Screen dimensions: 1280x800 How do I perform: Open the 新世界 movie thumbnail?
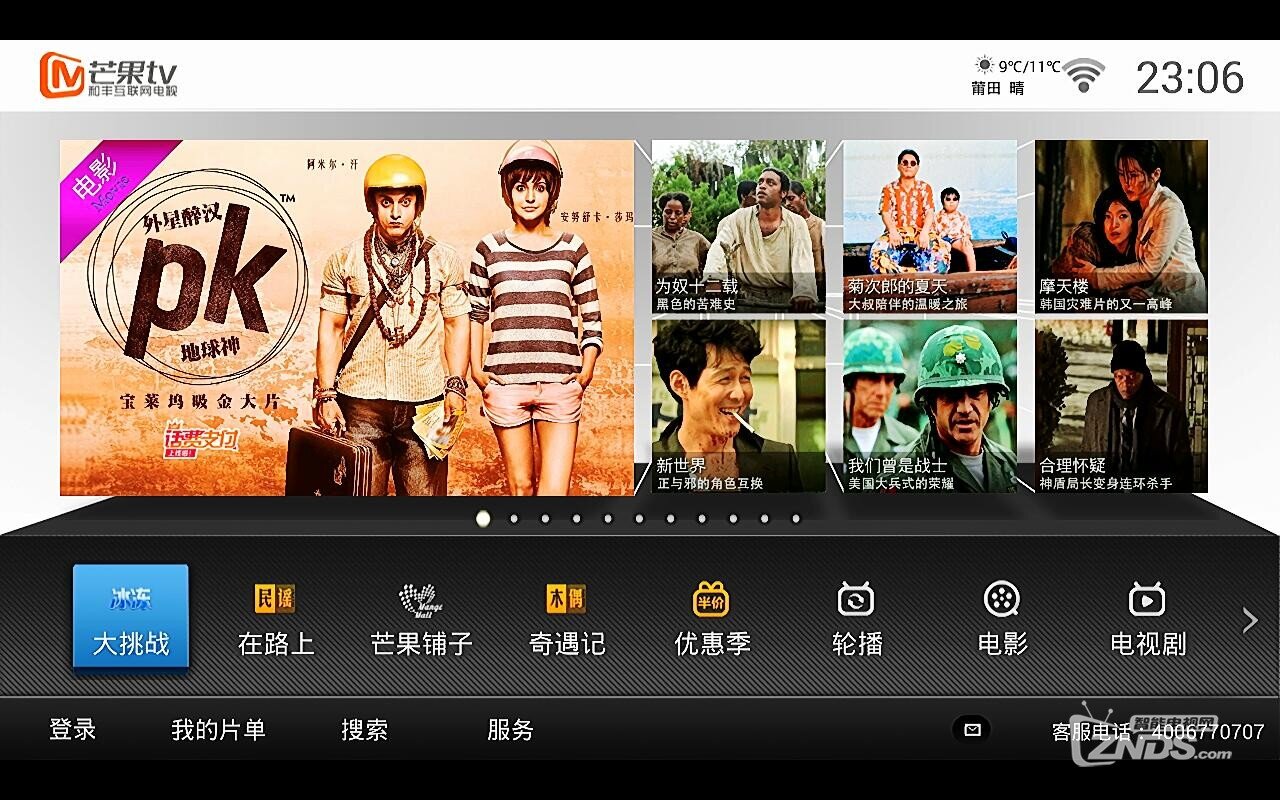[739, 406]
